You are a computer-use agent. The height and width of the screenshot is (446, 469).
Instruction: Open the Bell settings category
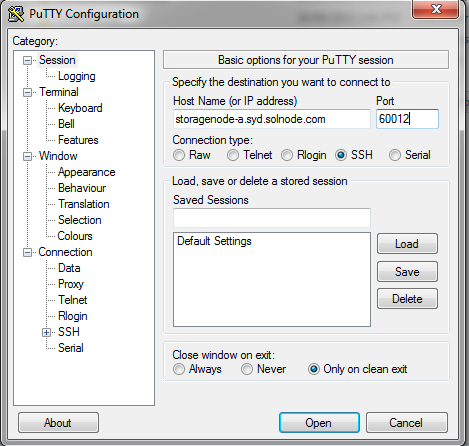coord(66,124)
